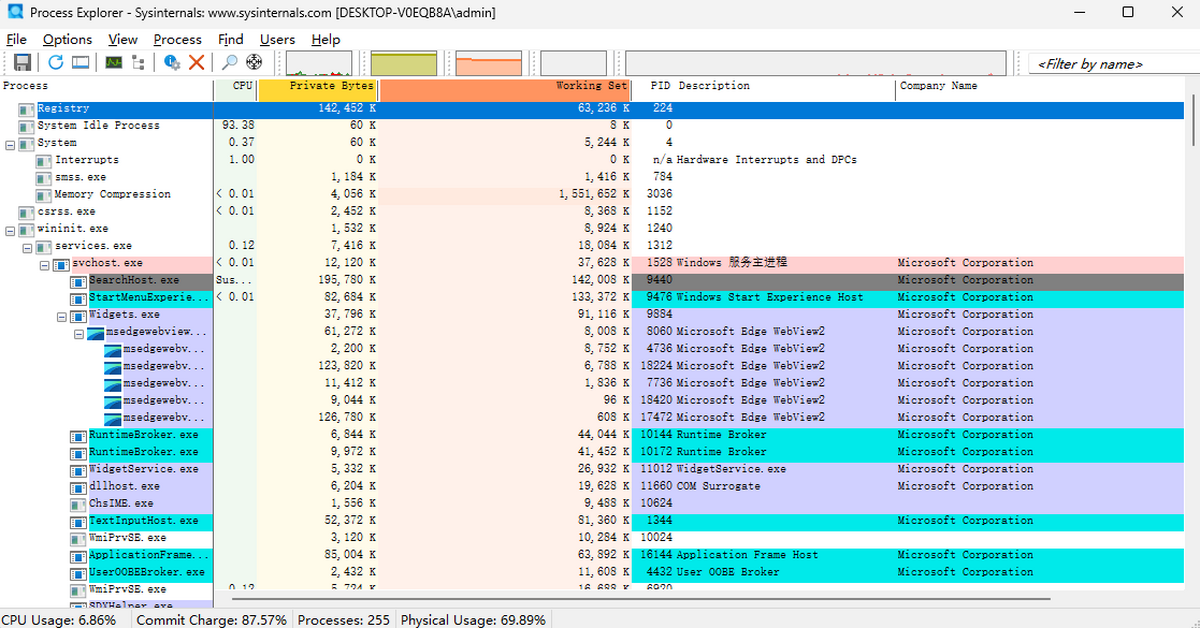Screen dimensions: 1200x628
Task: Click the ChsIME.exe process icon
Action: tap(78, 504)
